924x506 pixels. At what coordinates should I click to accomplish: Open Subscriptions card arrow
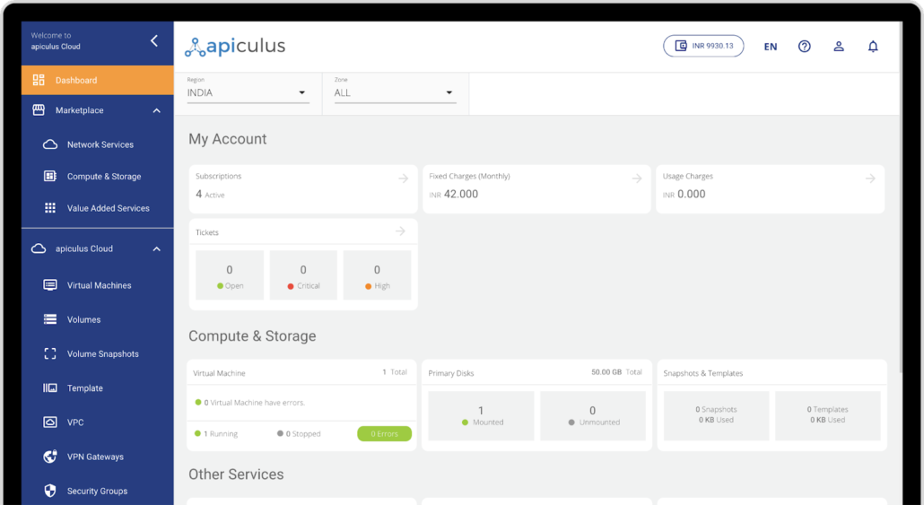(x=403, y=178)
